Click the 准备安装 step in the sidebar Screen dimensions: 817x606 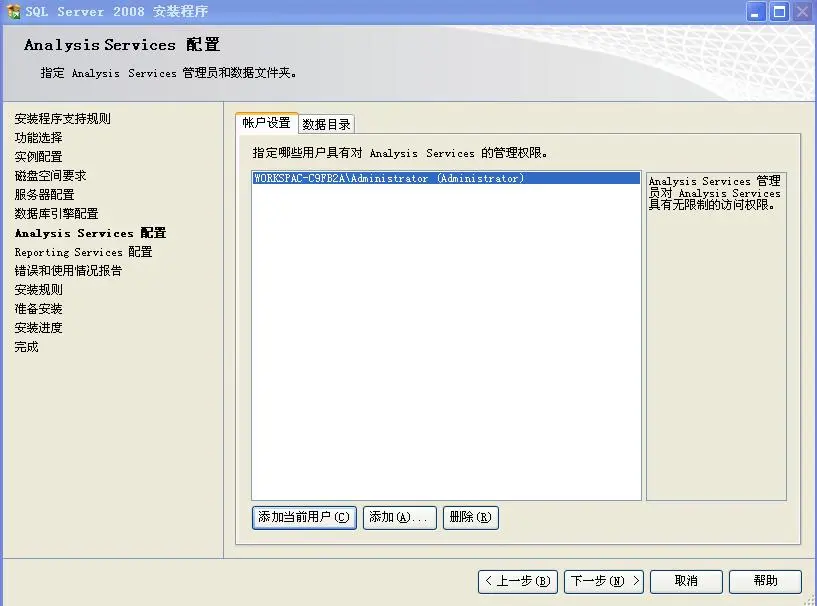point(39,309)
